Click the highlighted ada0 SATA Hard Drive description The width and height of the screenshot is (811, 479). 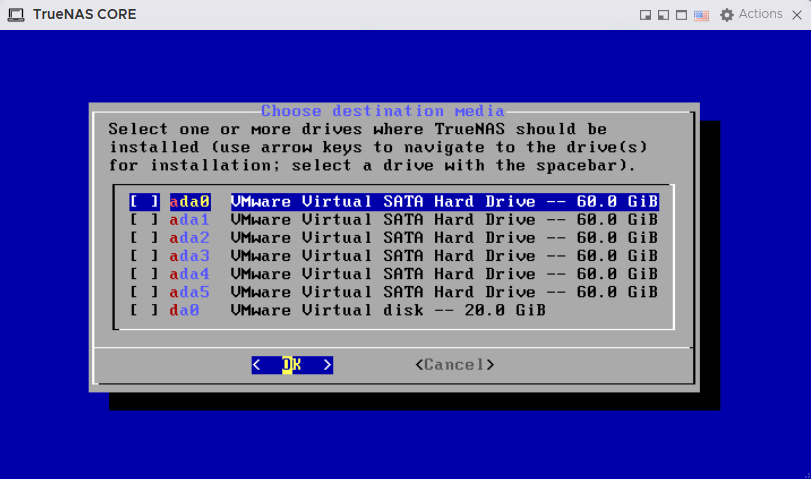click(x=444, y=201)
